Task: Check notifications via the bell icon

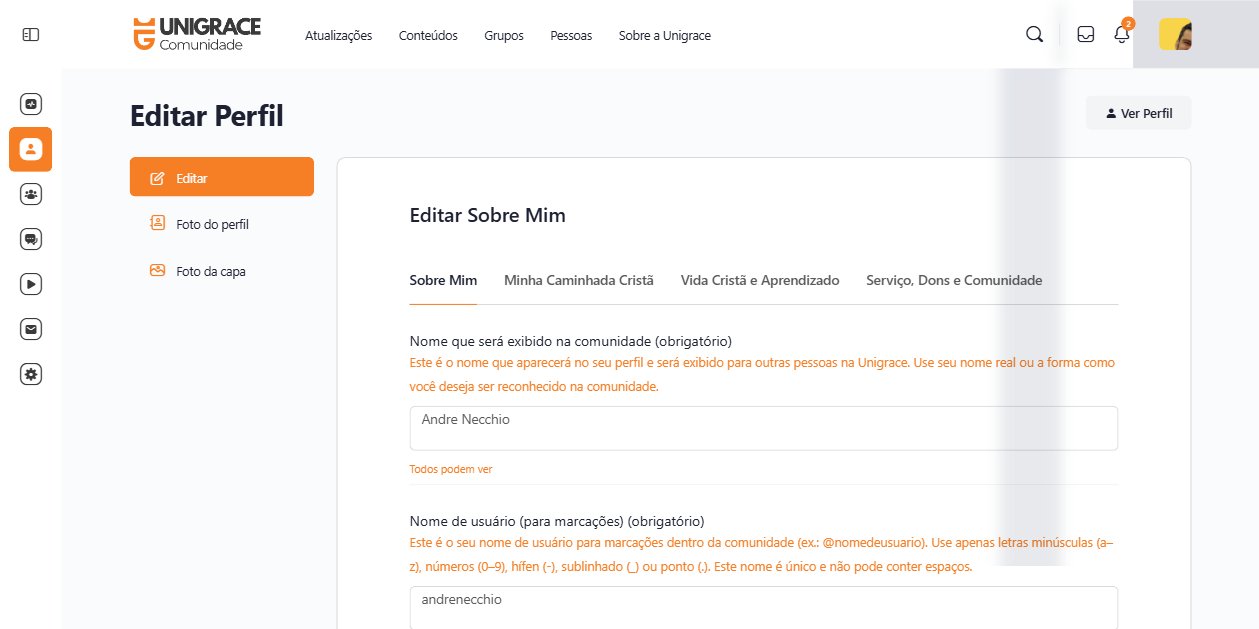Action: pyautogui.click(x=1121, y=33)
